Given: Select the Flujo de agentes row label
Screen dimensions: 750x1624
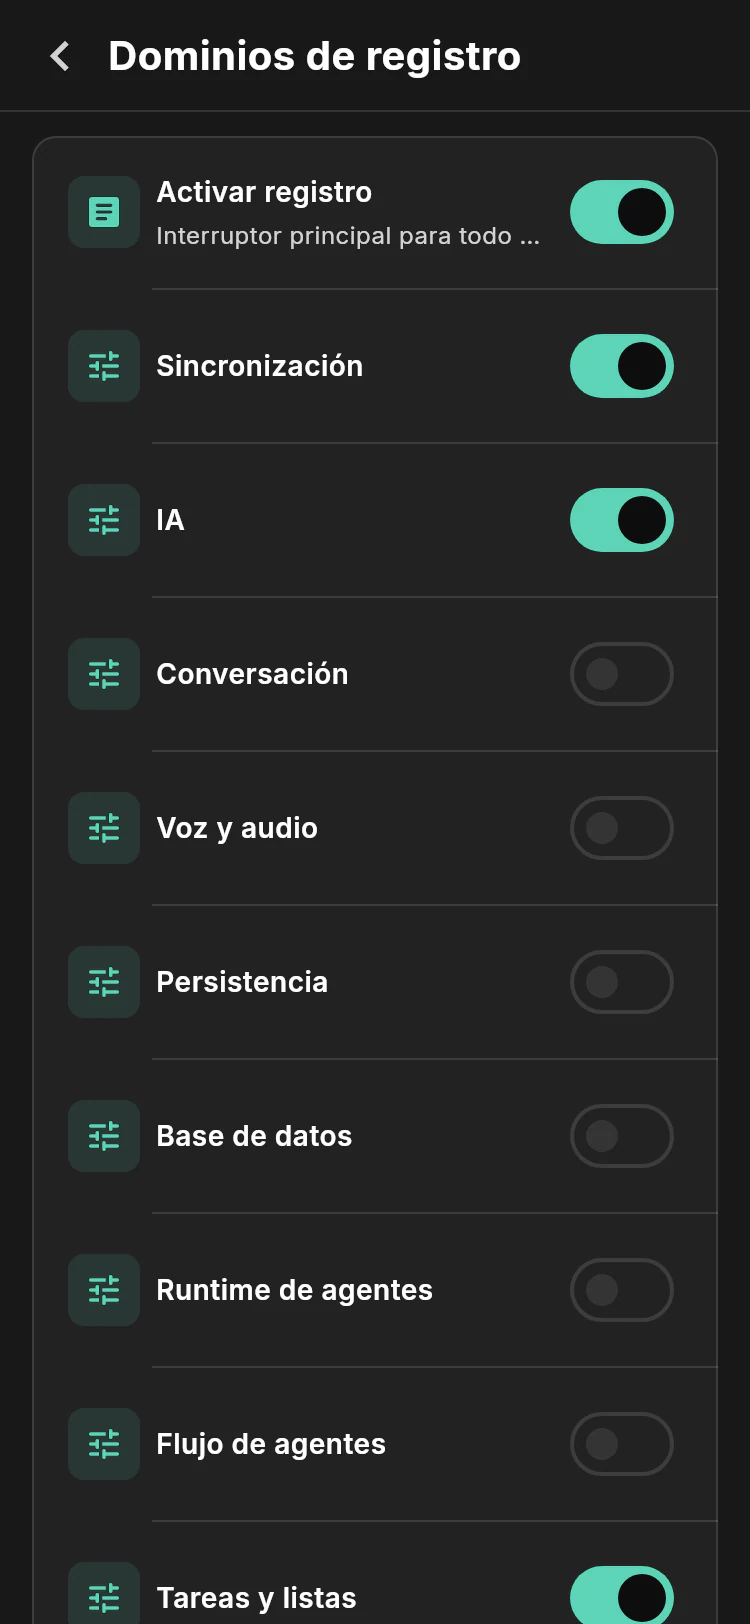Looking at the screenshot, I should pos(271,1444).
